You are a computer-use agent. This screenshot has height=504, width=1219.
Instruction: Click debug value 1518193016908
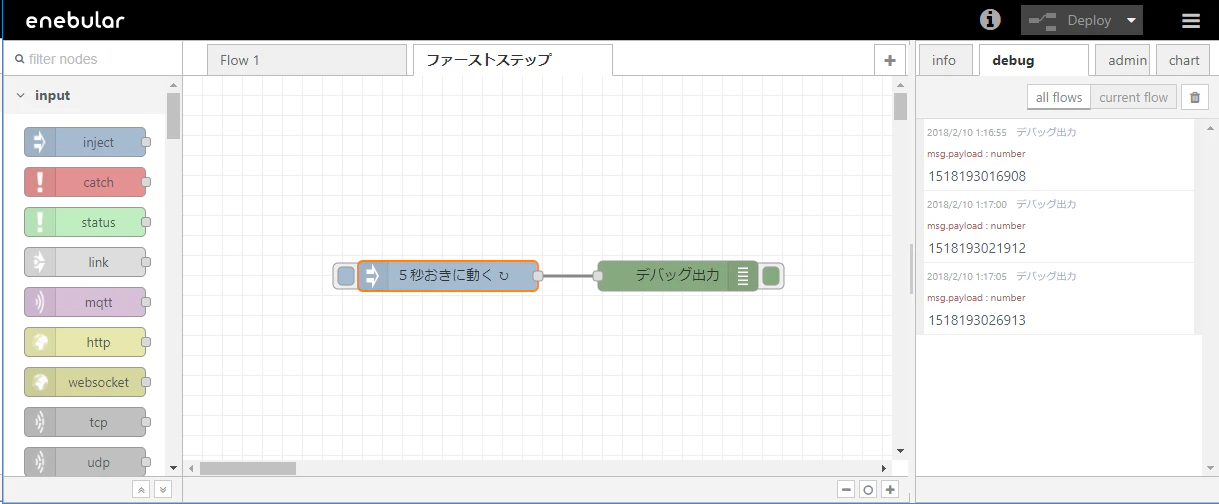(x=977, y=176)
